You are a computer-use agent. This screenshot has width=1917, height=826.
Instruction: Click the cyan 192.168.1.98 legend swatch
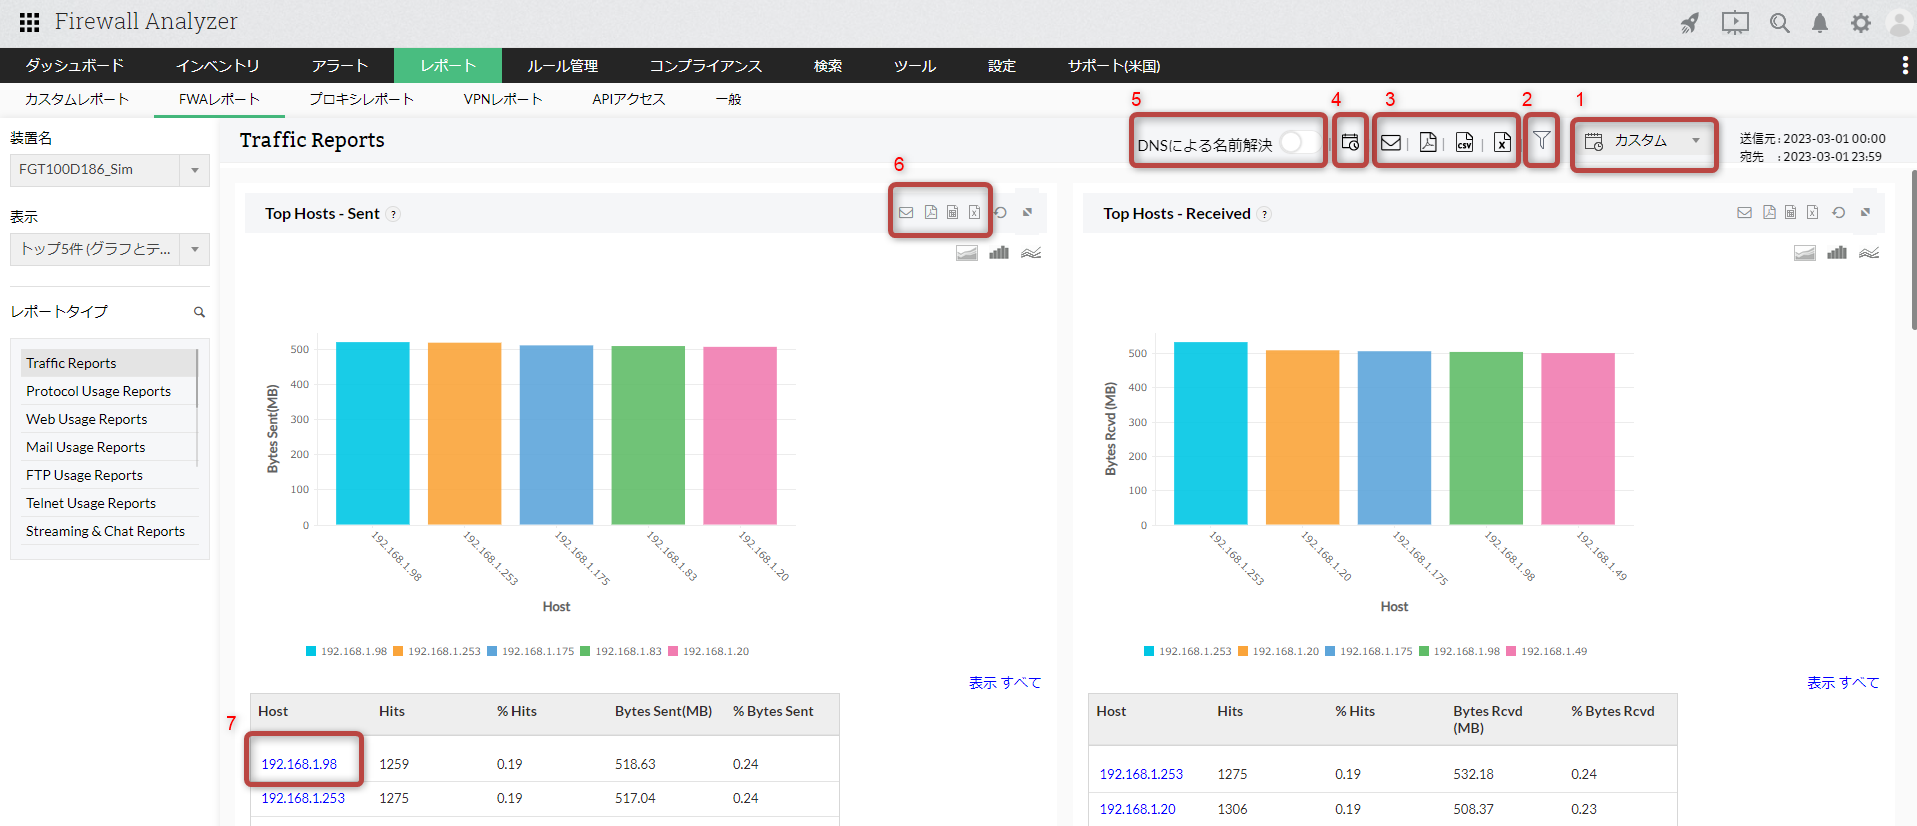tap(311, 651)
